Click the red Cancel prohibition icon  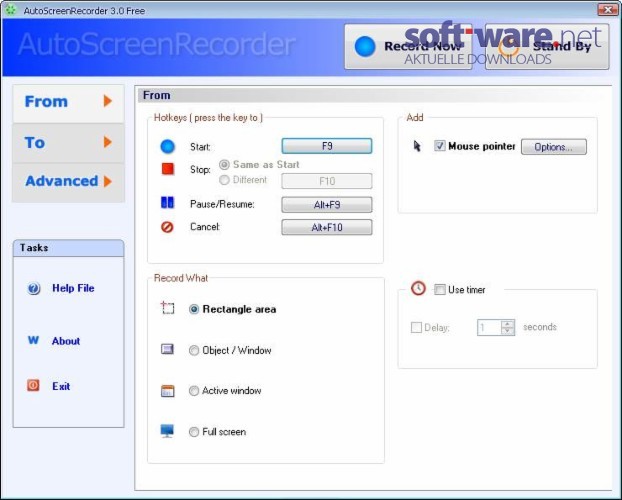pos(167,227)
